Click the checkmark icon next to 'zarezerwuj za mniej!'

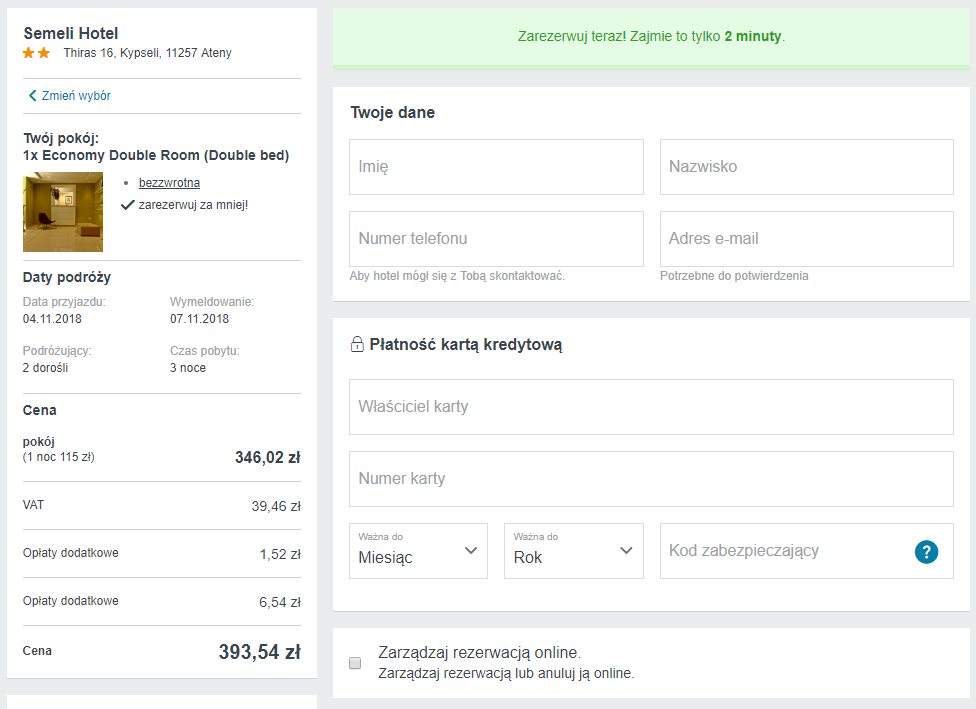[x=127, y=204]
